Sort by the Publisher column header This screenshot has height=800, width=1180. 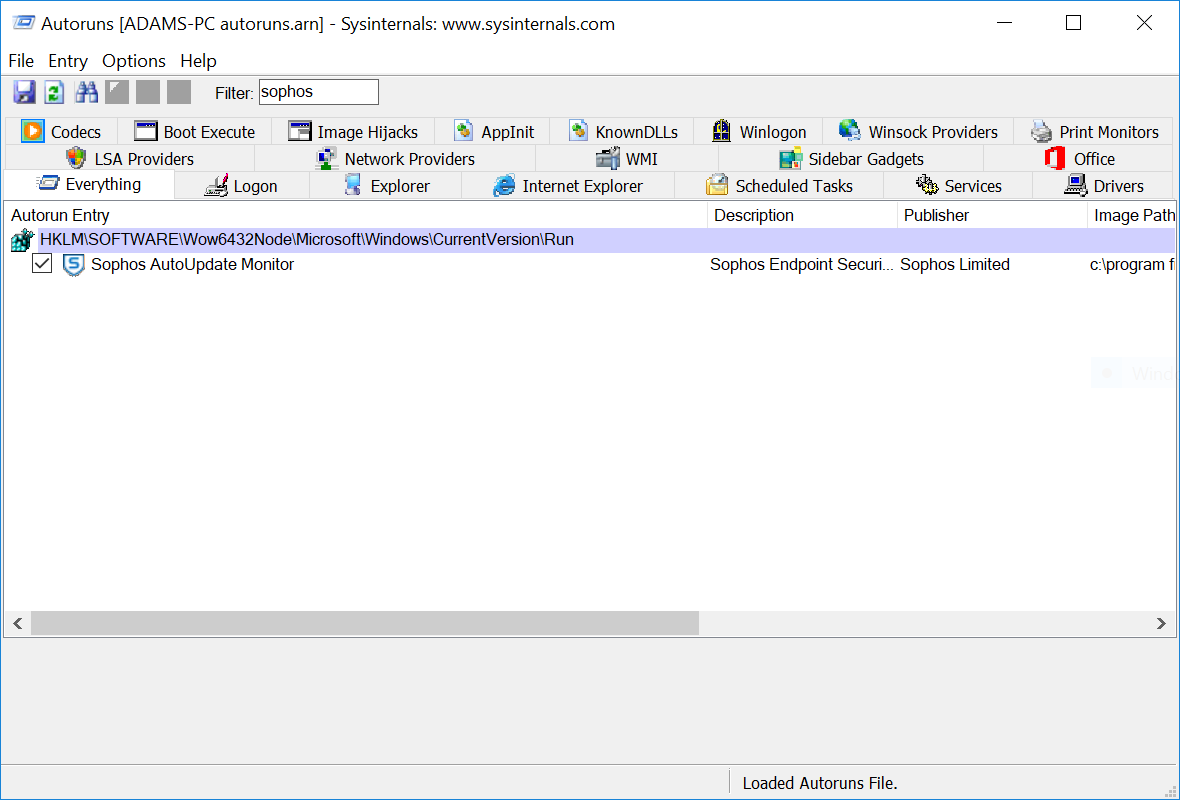tap(992, 215)
